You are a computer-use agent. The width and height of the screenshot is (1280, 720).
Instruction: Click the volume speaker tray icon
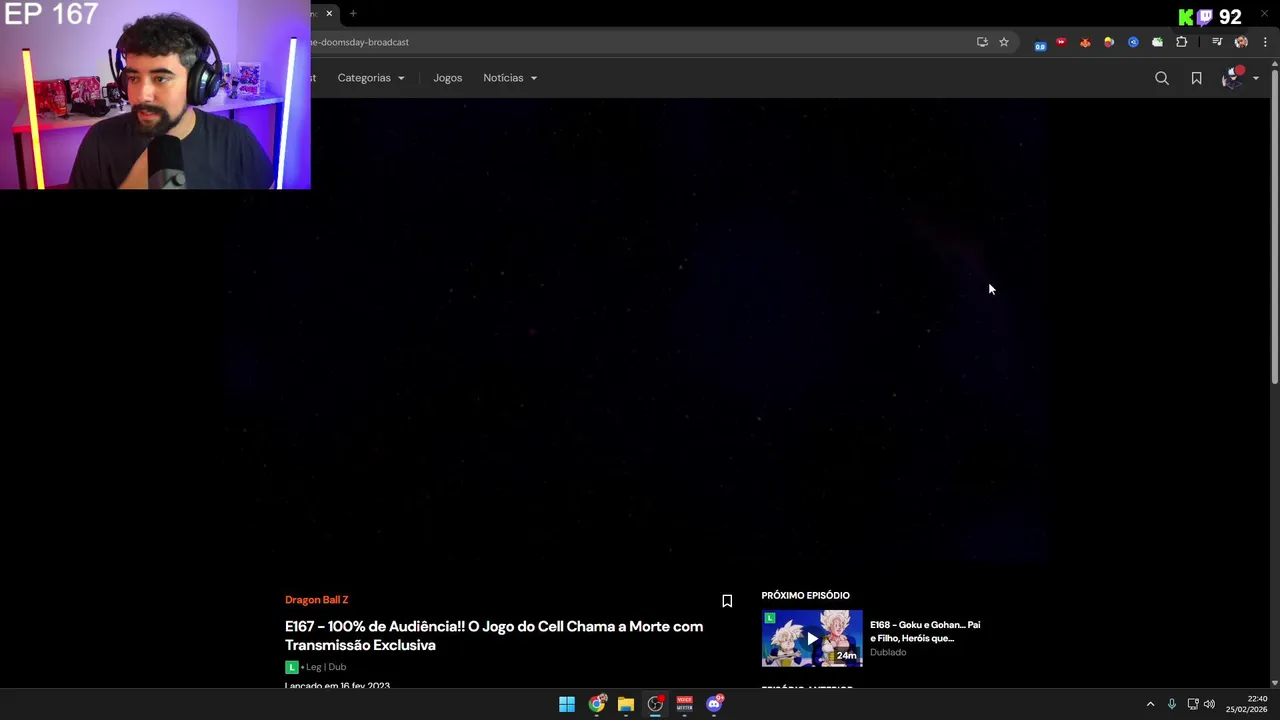tap(1209, 704)
